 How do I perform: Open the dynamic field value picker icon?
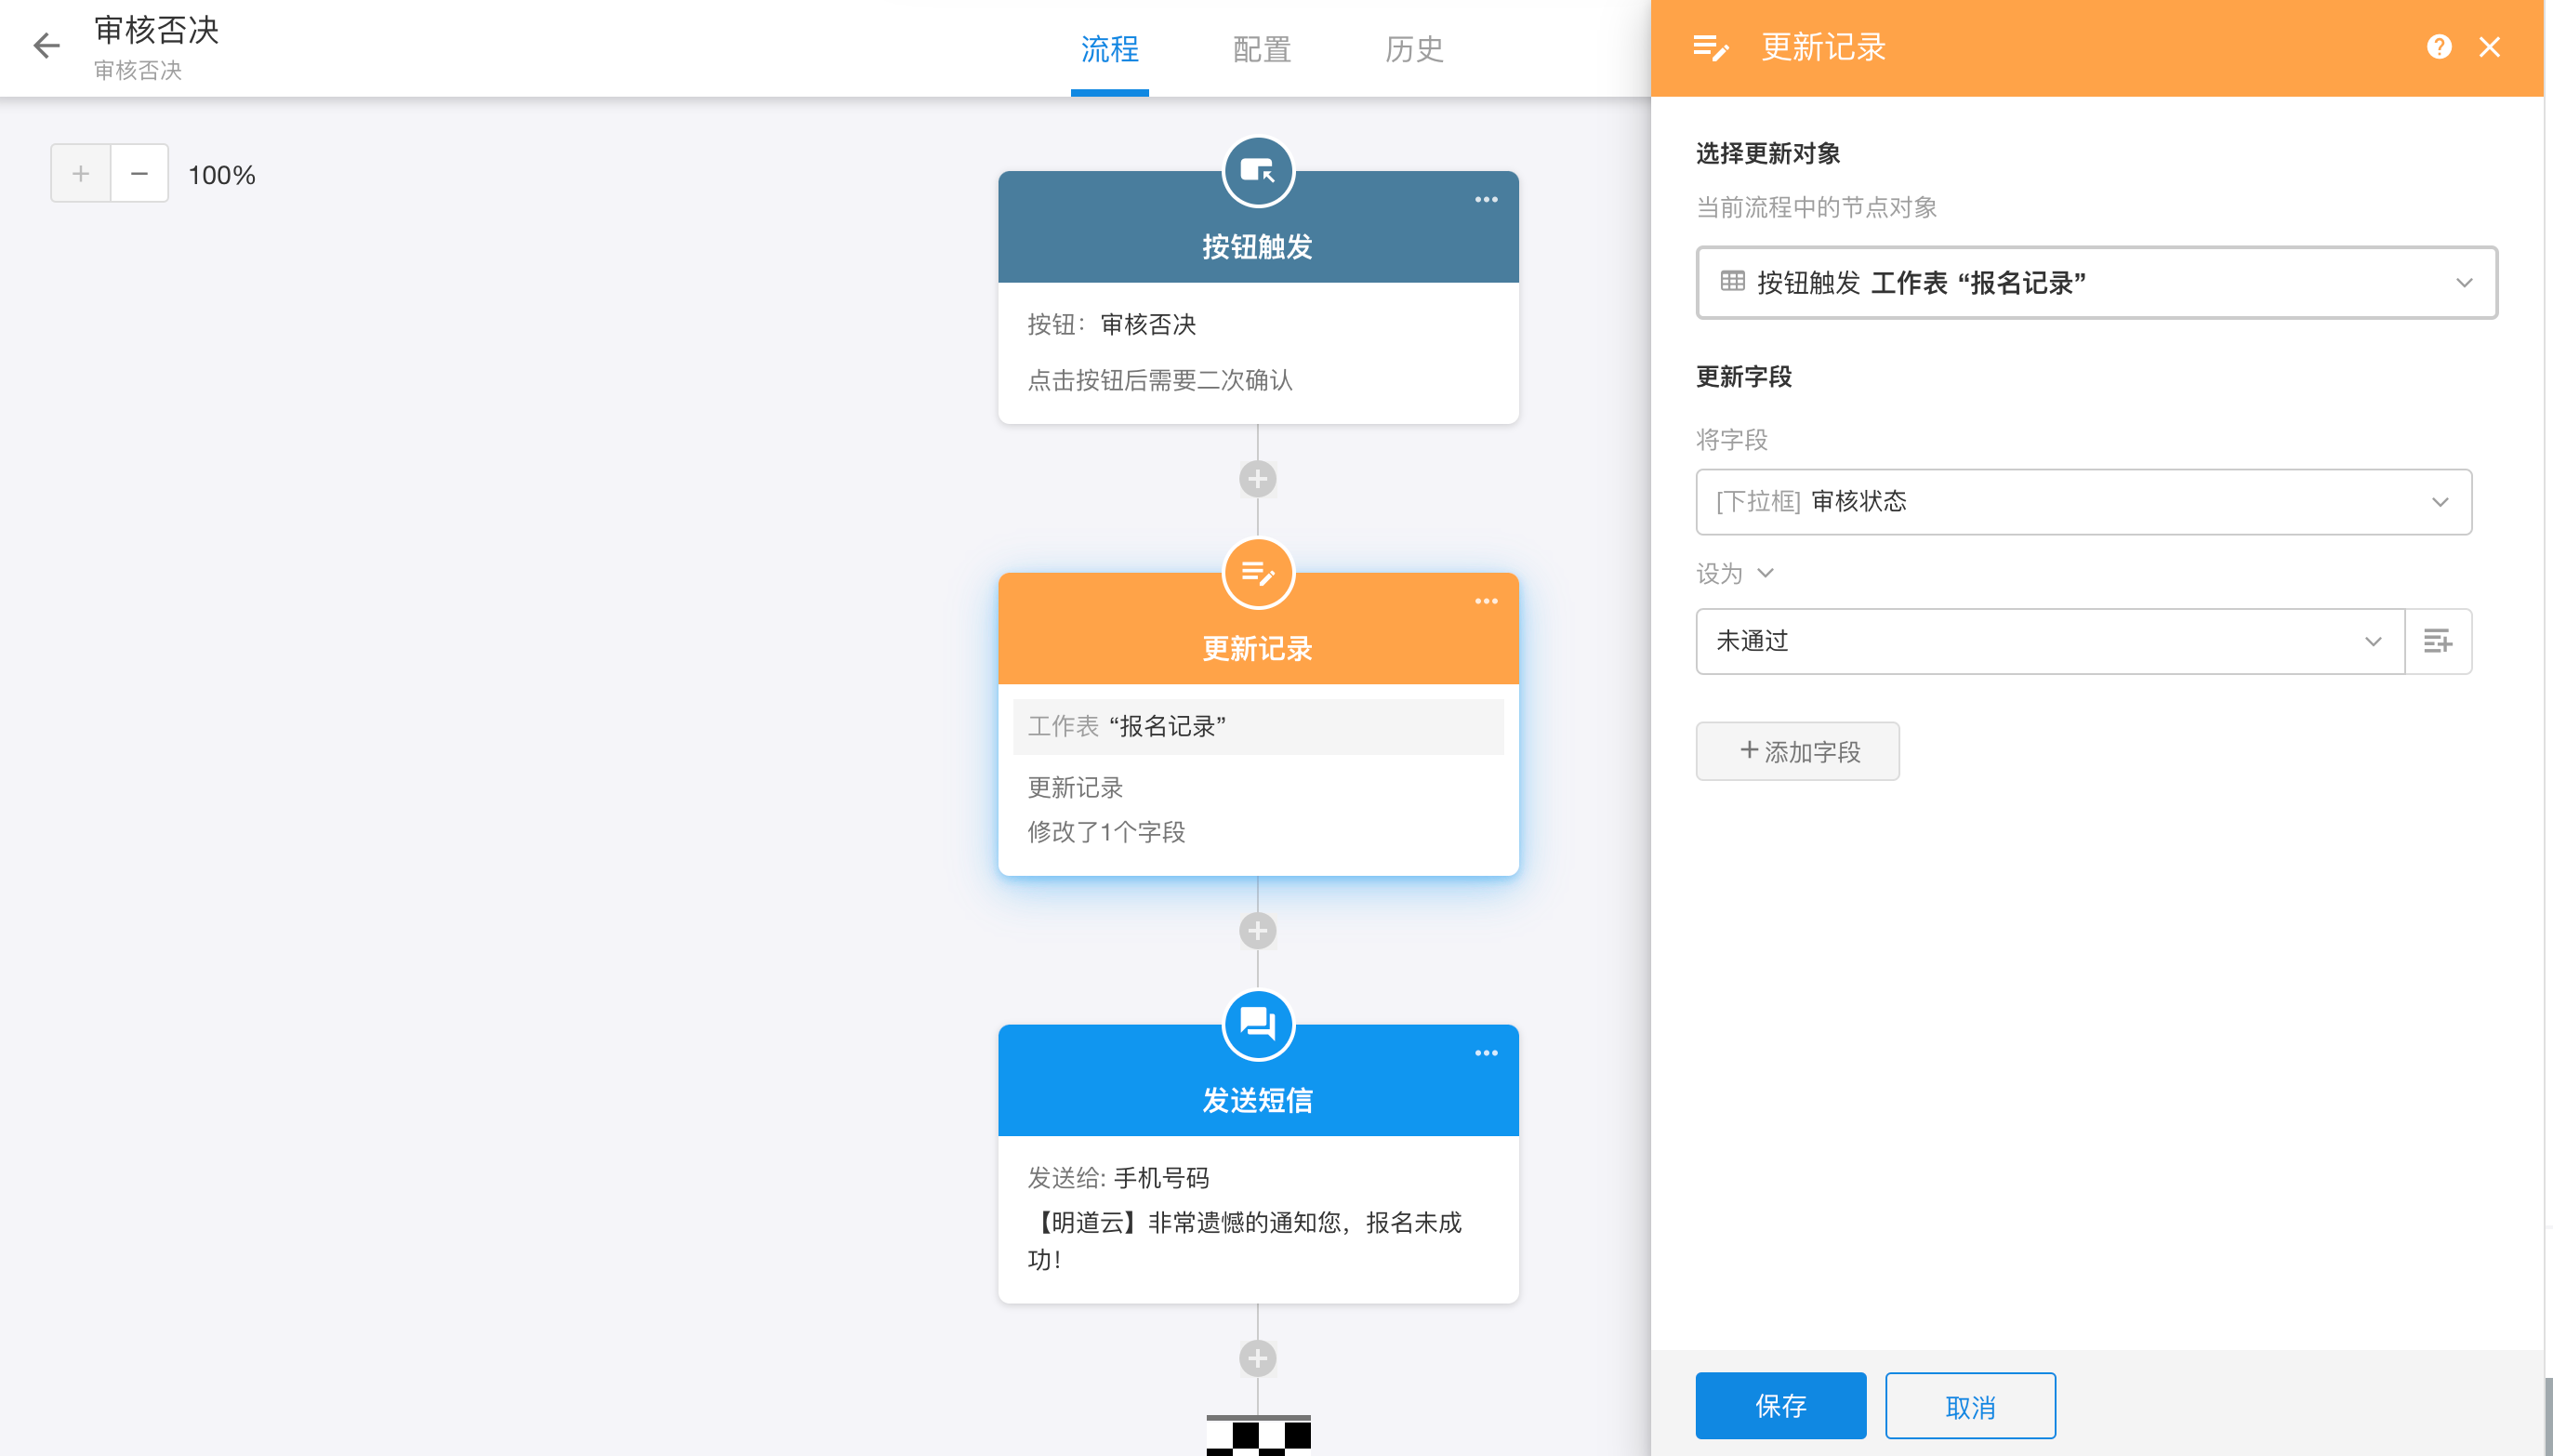click(x=2437, y=641)
